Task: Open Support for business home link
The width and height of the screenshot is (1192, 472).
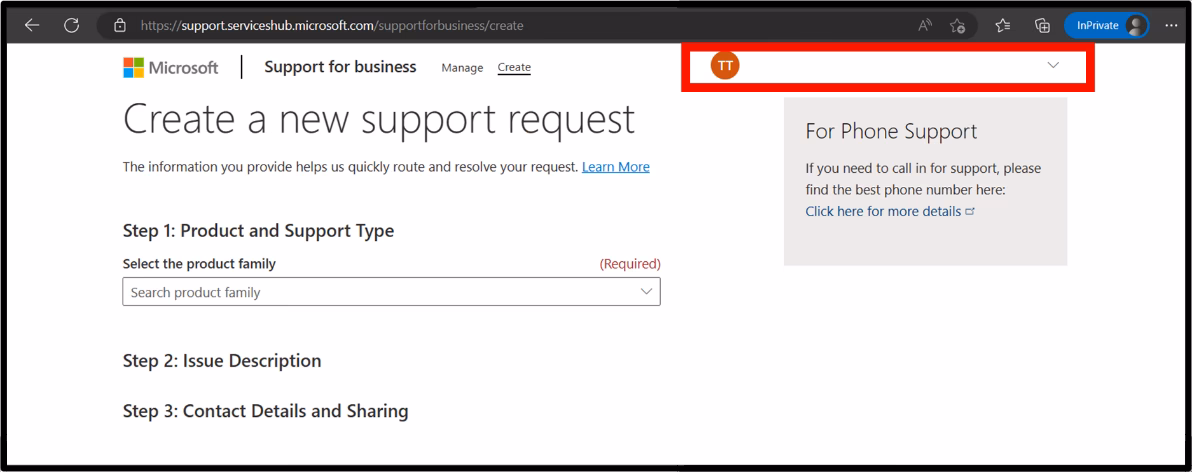Action: click(341, 67)
